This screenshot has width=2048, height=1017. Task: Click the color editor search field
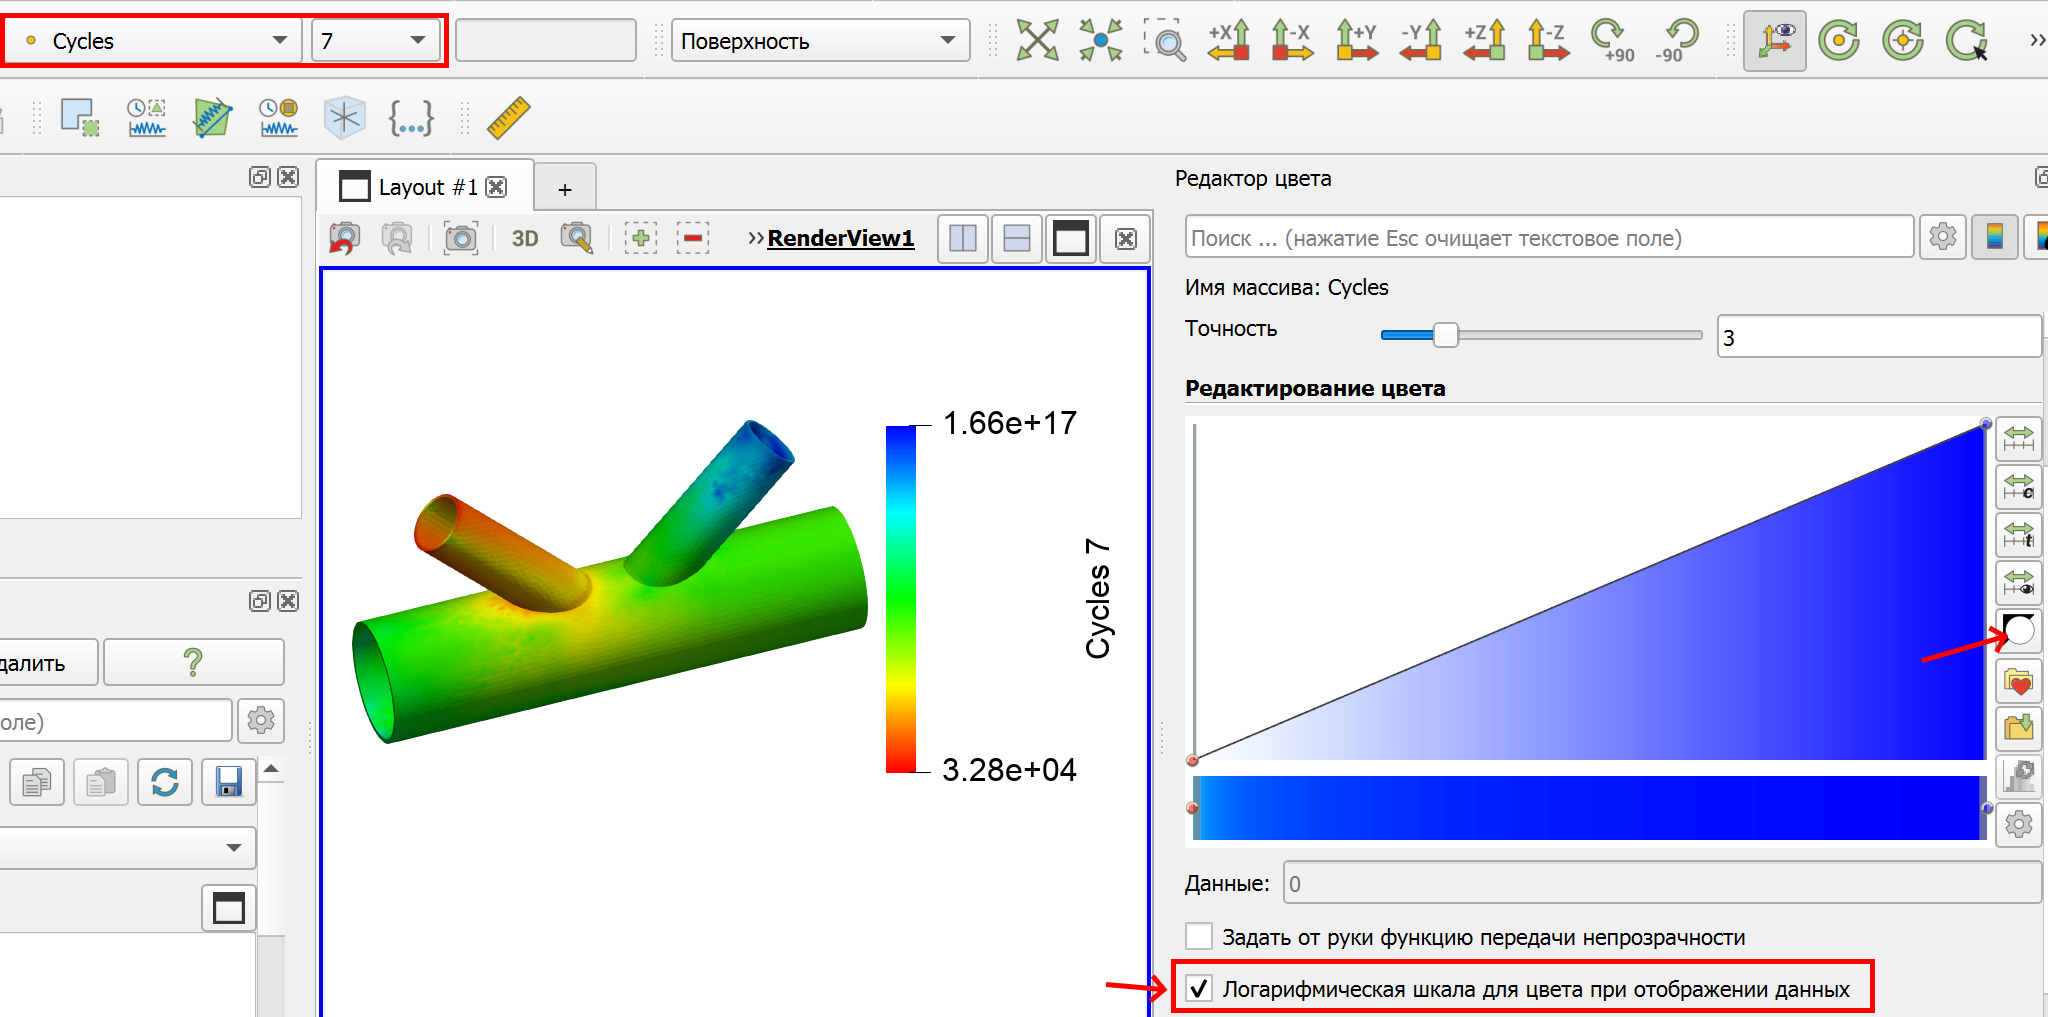click(1549, 237)
